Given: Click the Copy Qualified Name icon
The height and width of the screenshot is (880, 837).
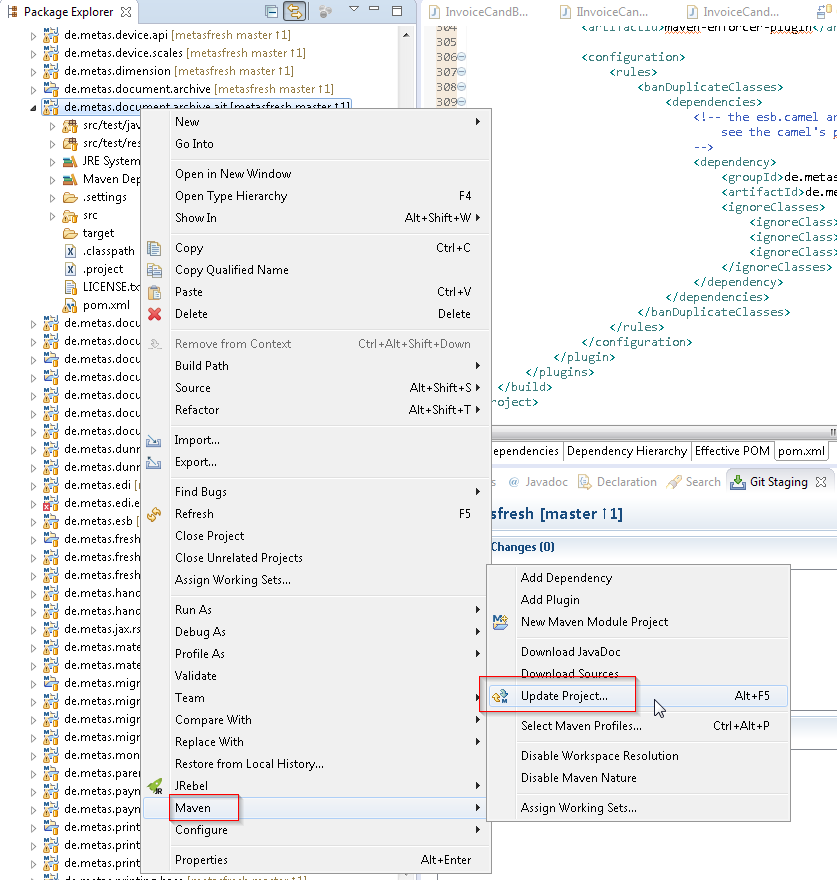Looking at the screenshot, I should (154, 270).
